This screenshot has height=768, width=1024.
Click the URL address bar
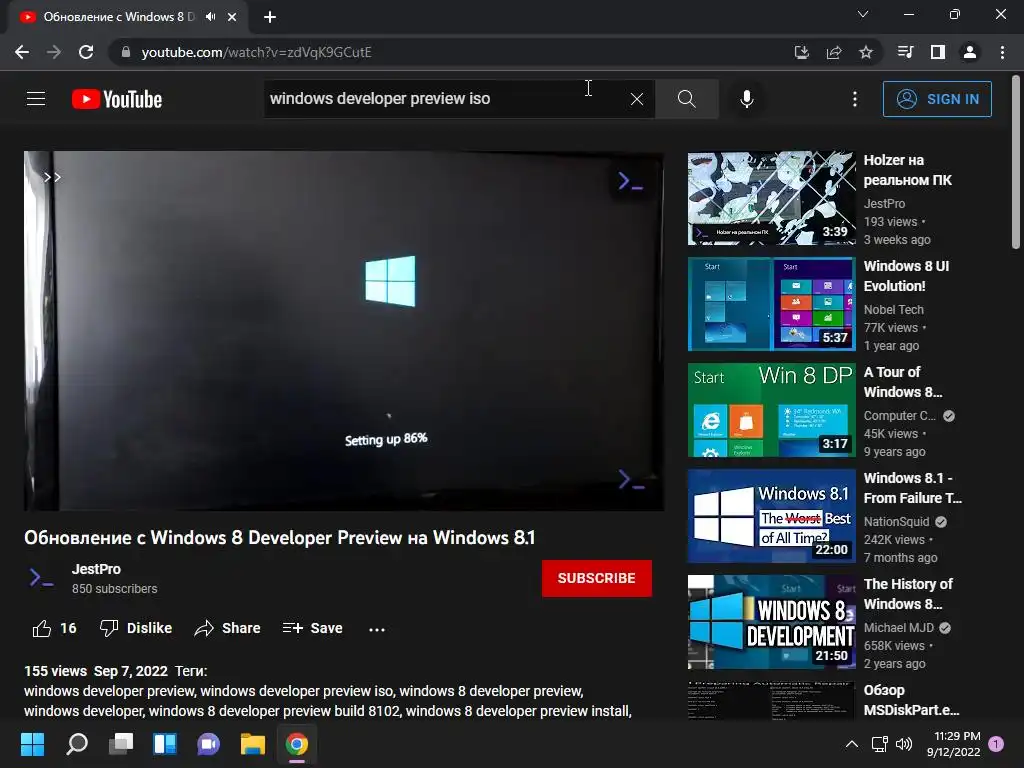[x=451, y=52]
